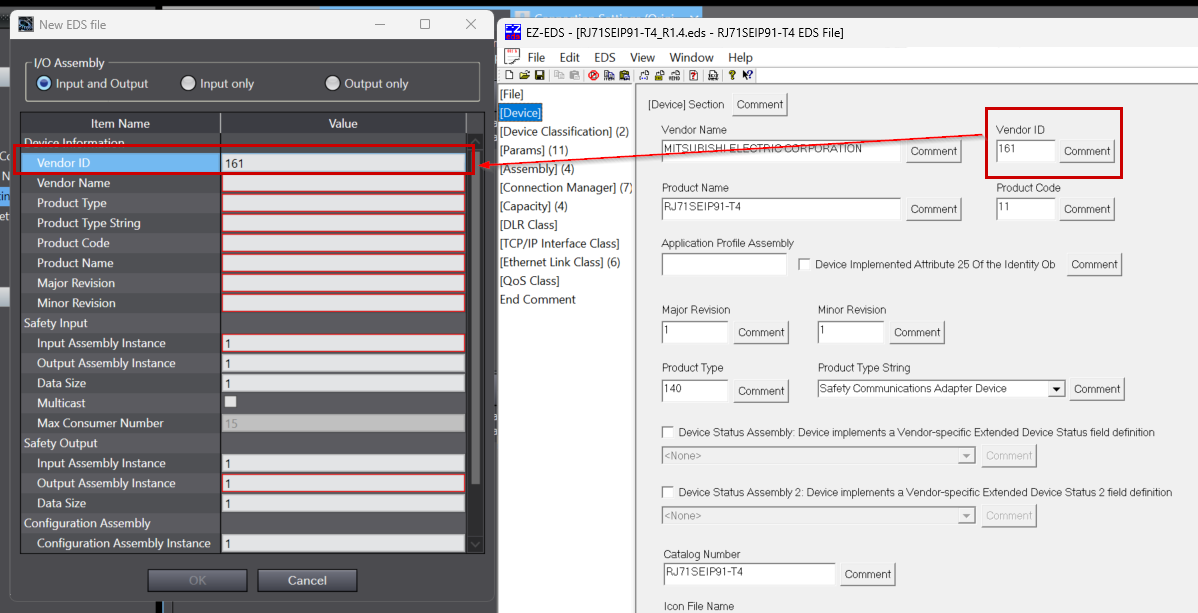
Task: Select [Device Classification] (2) in the tree
Action: [x=564, y=131]
